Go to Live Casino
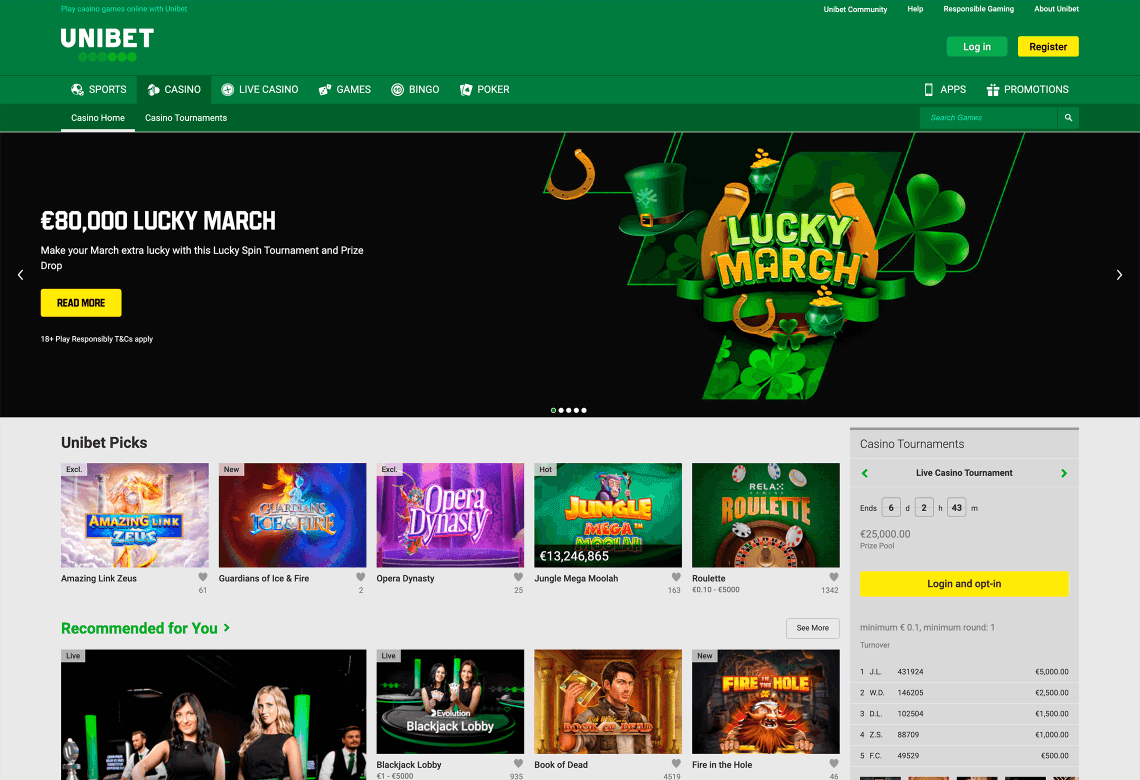This screenshot has height=780, width=1140. pos(260,89)
